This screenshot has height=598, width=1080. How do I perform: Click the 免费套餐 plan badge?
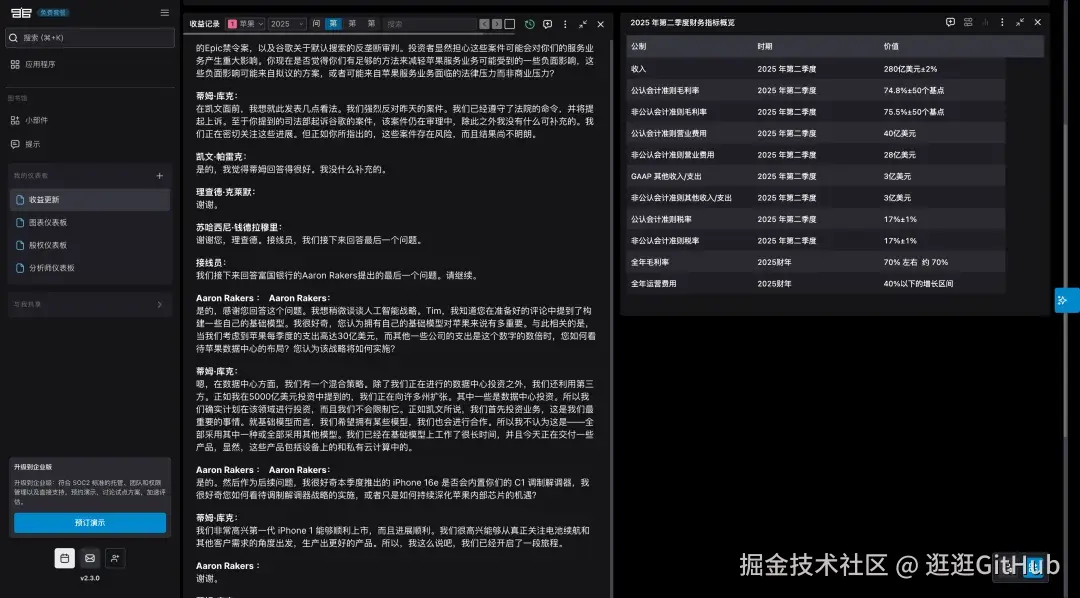pos(54,12)
